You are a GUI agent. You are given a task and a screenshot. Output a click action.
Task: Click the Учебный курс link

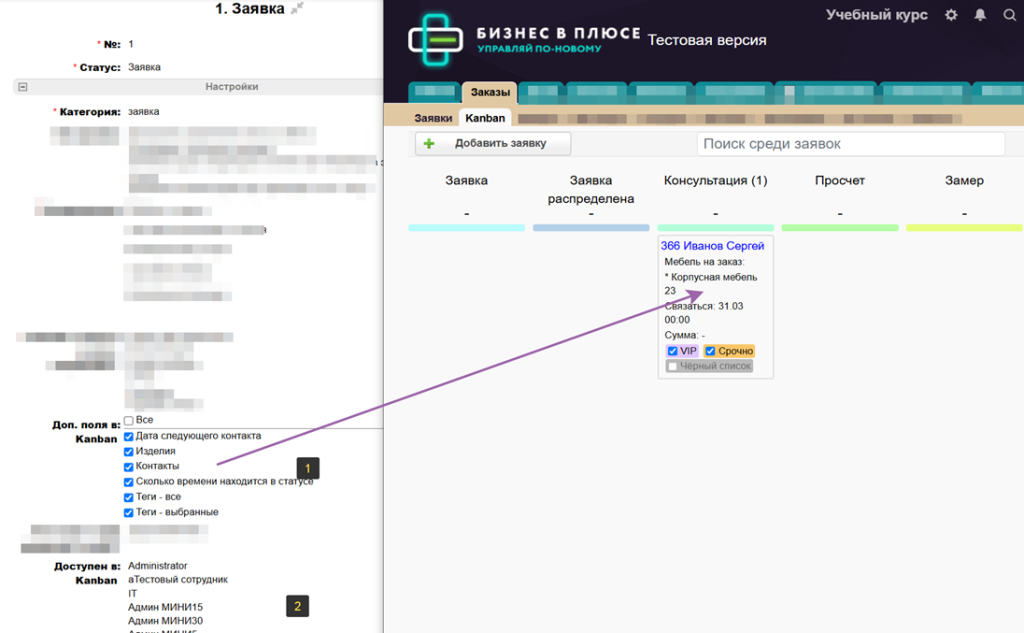click(876, 15)
